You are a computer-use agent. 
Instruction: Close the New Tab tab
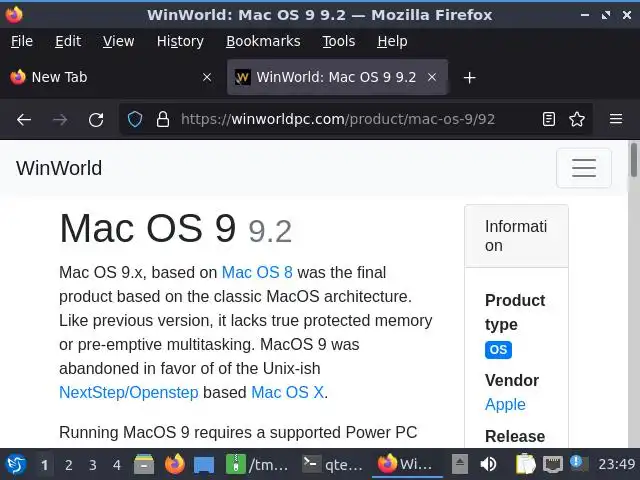[x=207, y=77]
